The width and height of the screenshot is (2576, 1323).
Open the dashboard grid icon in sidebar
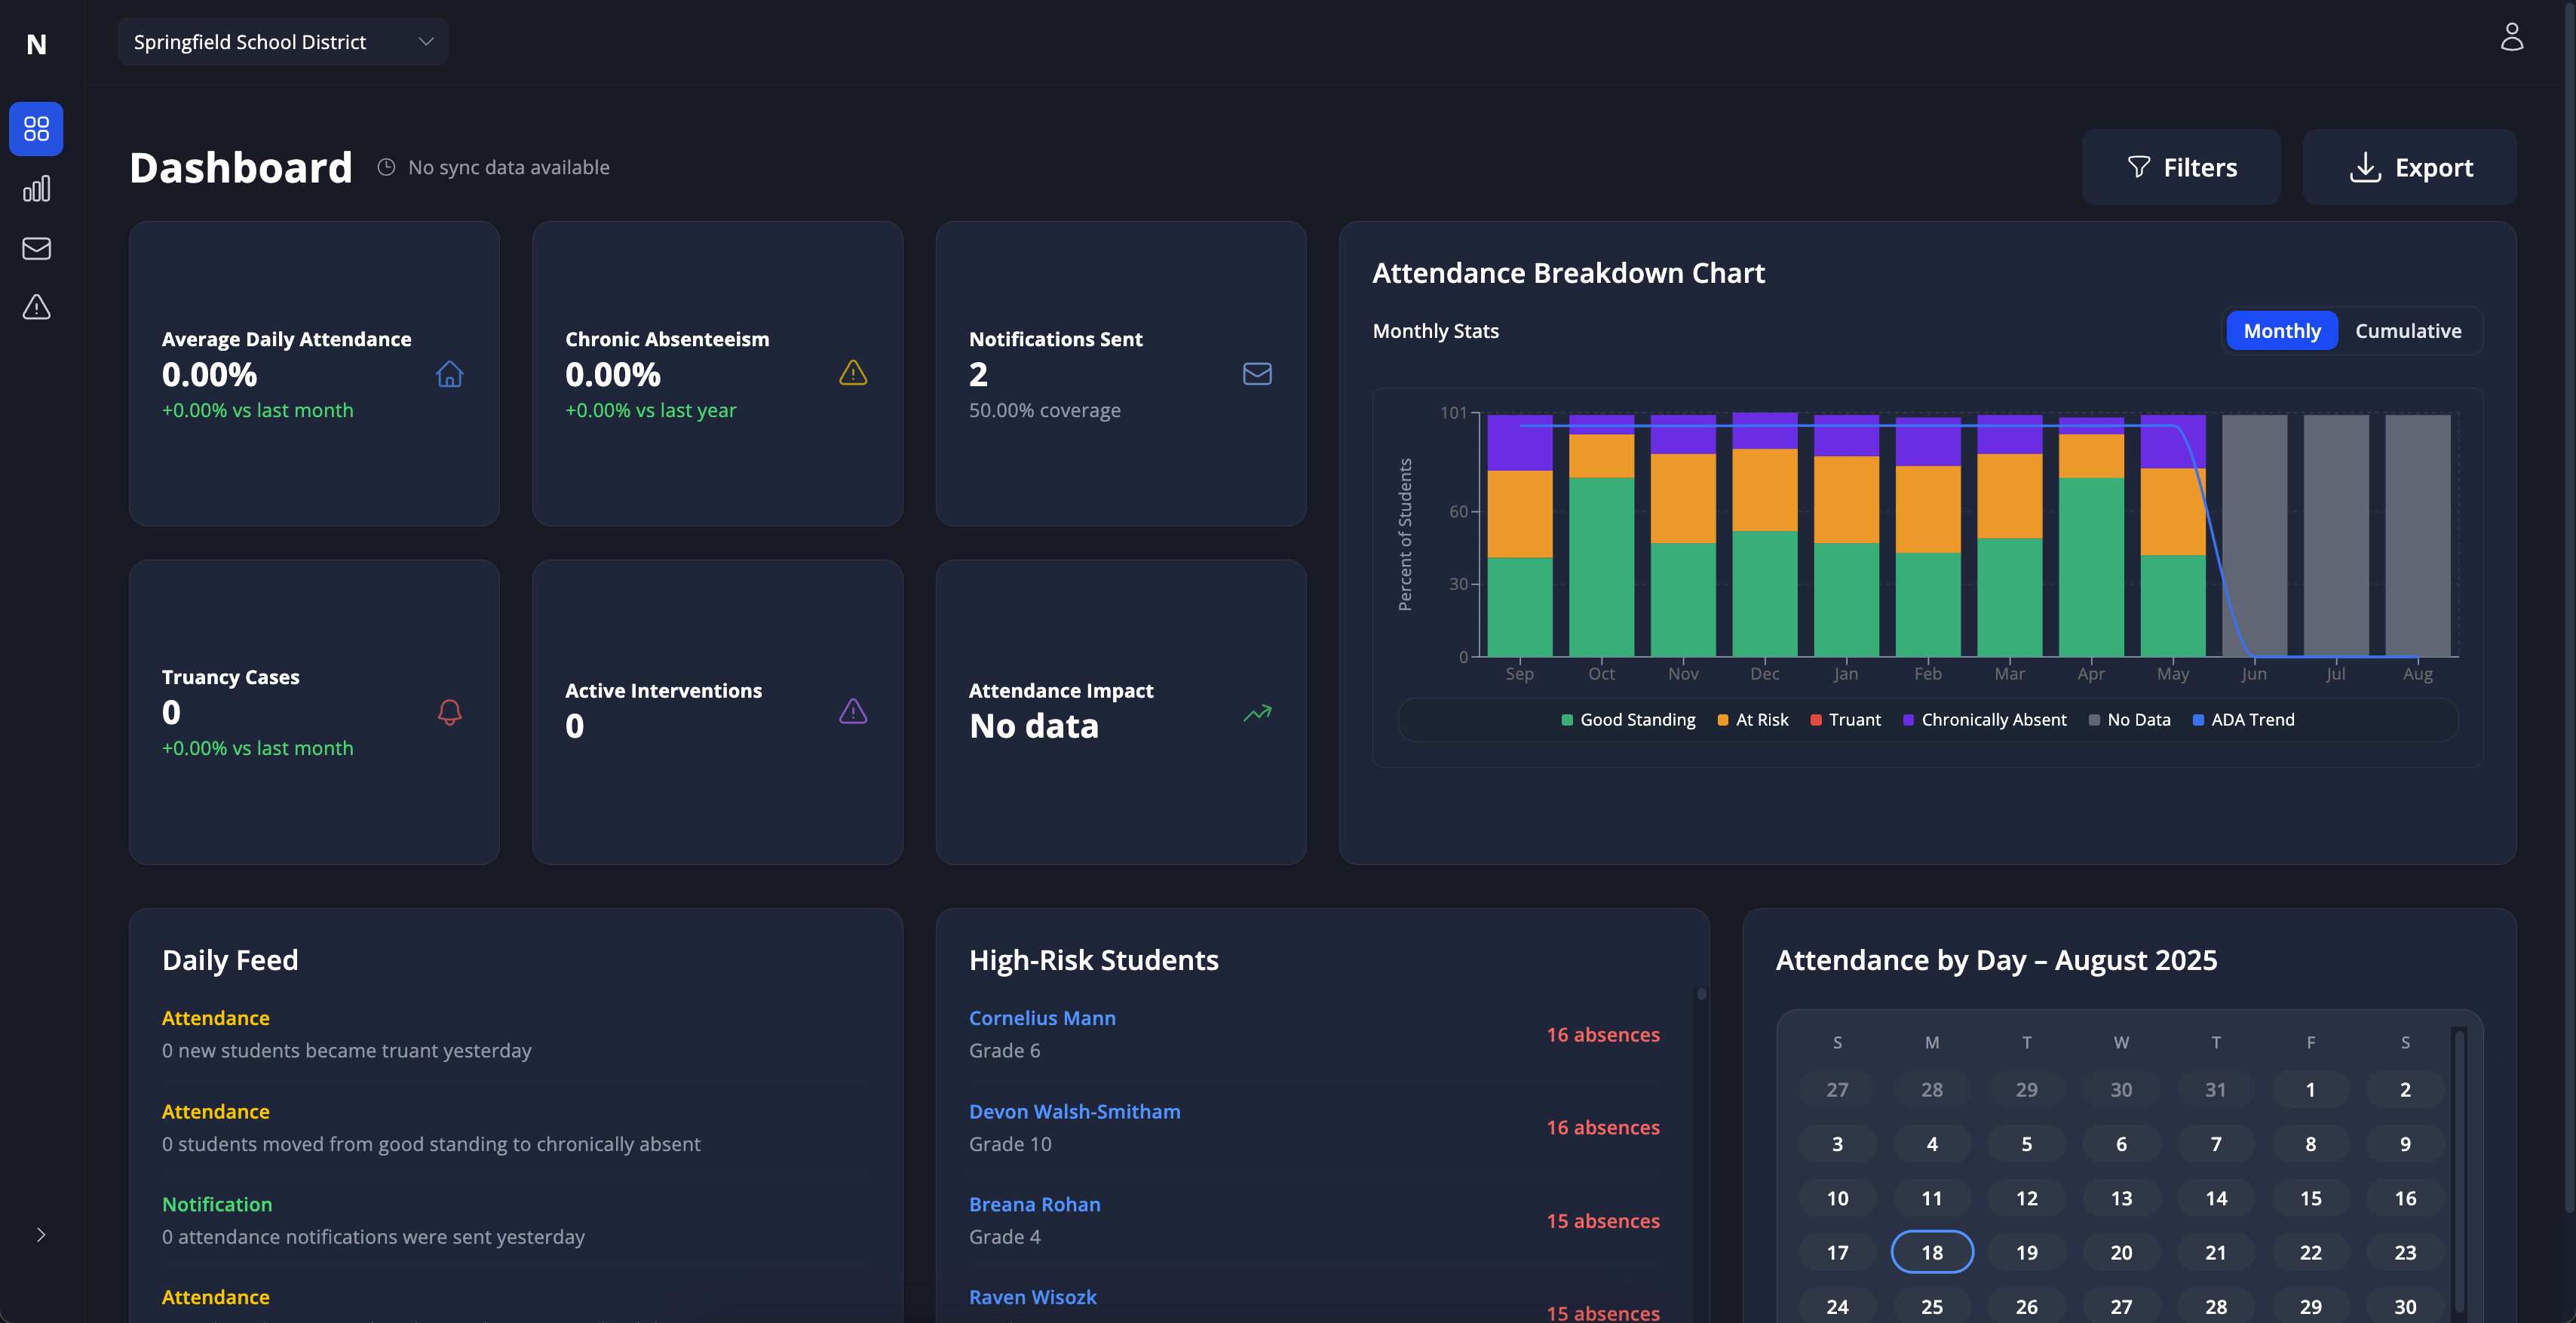(x=36, y=129)
